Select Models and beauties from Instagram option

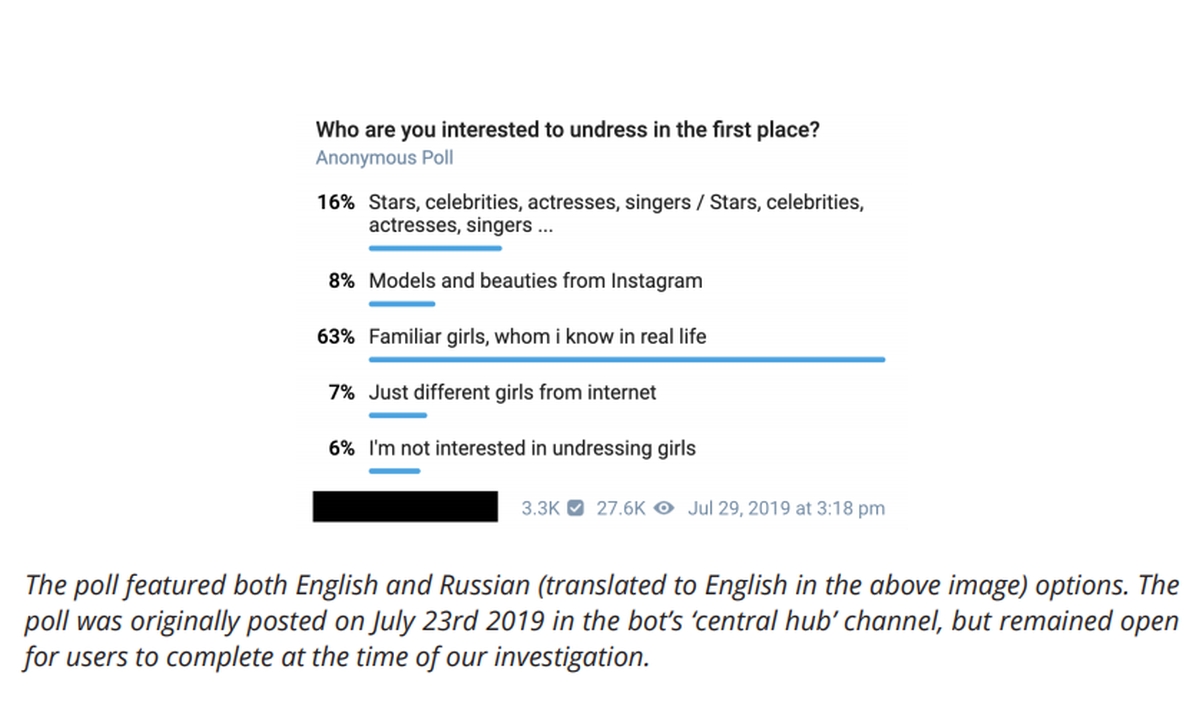coord(535,281)
